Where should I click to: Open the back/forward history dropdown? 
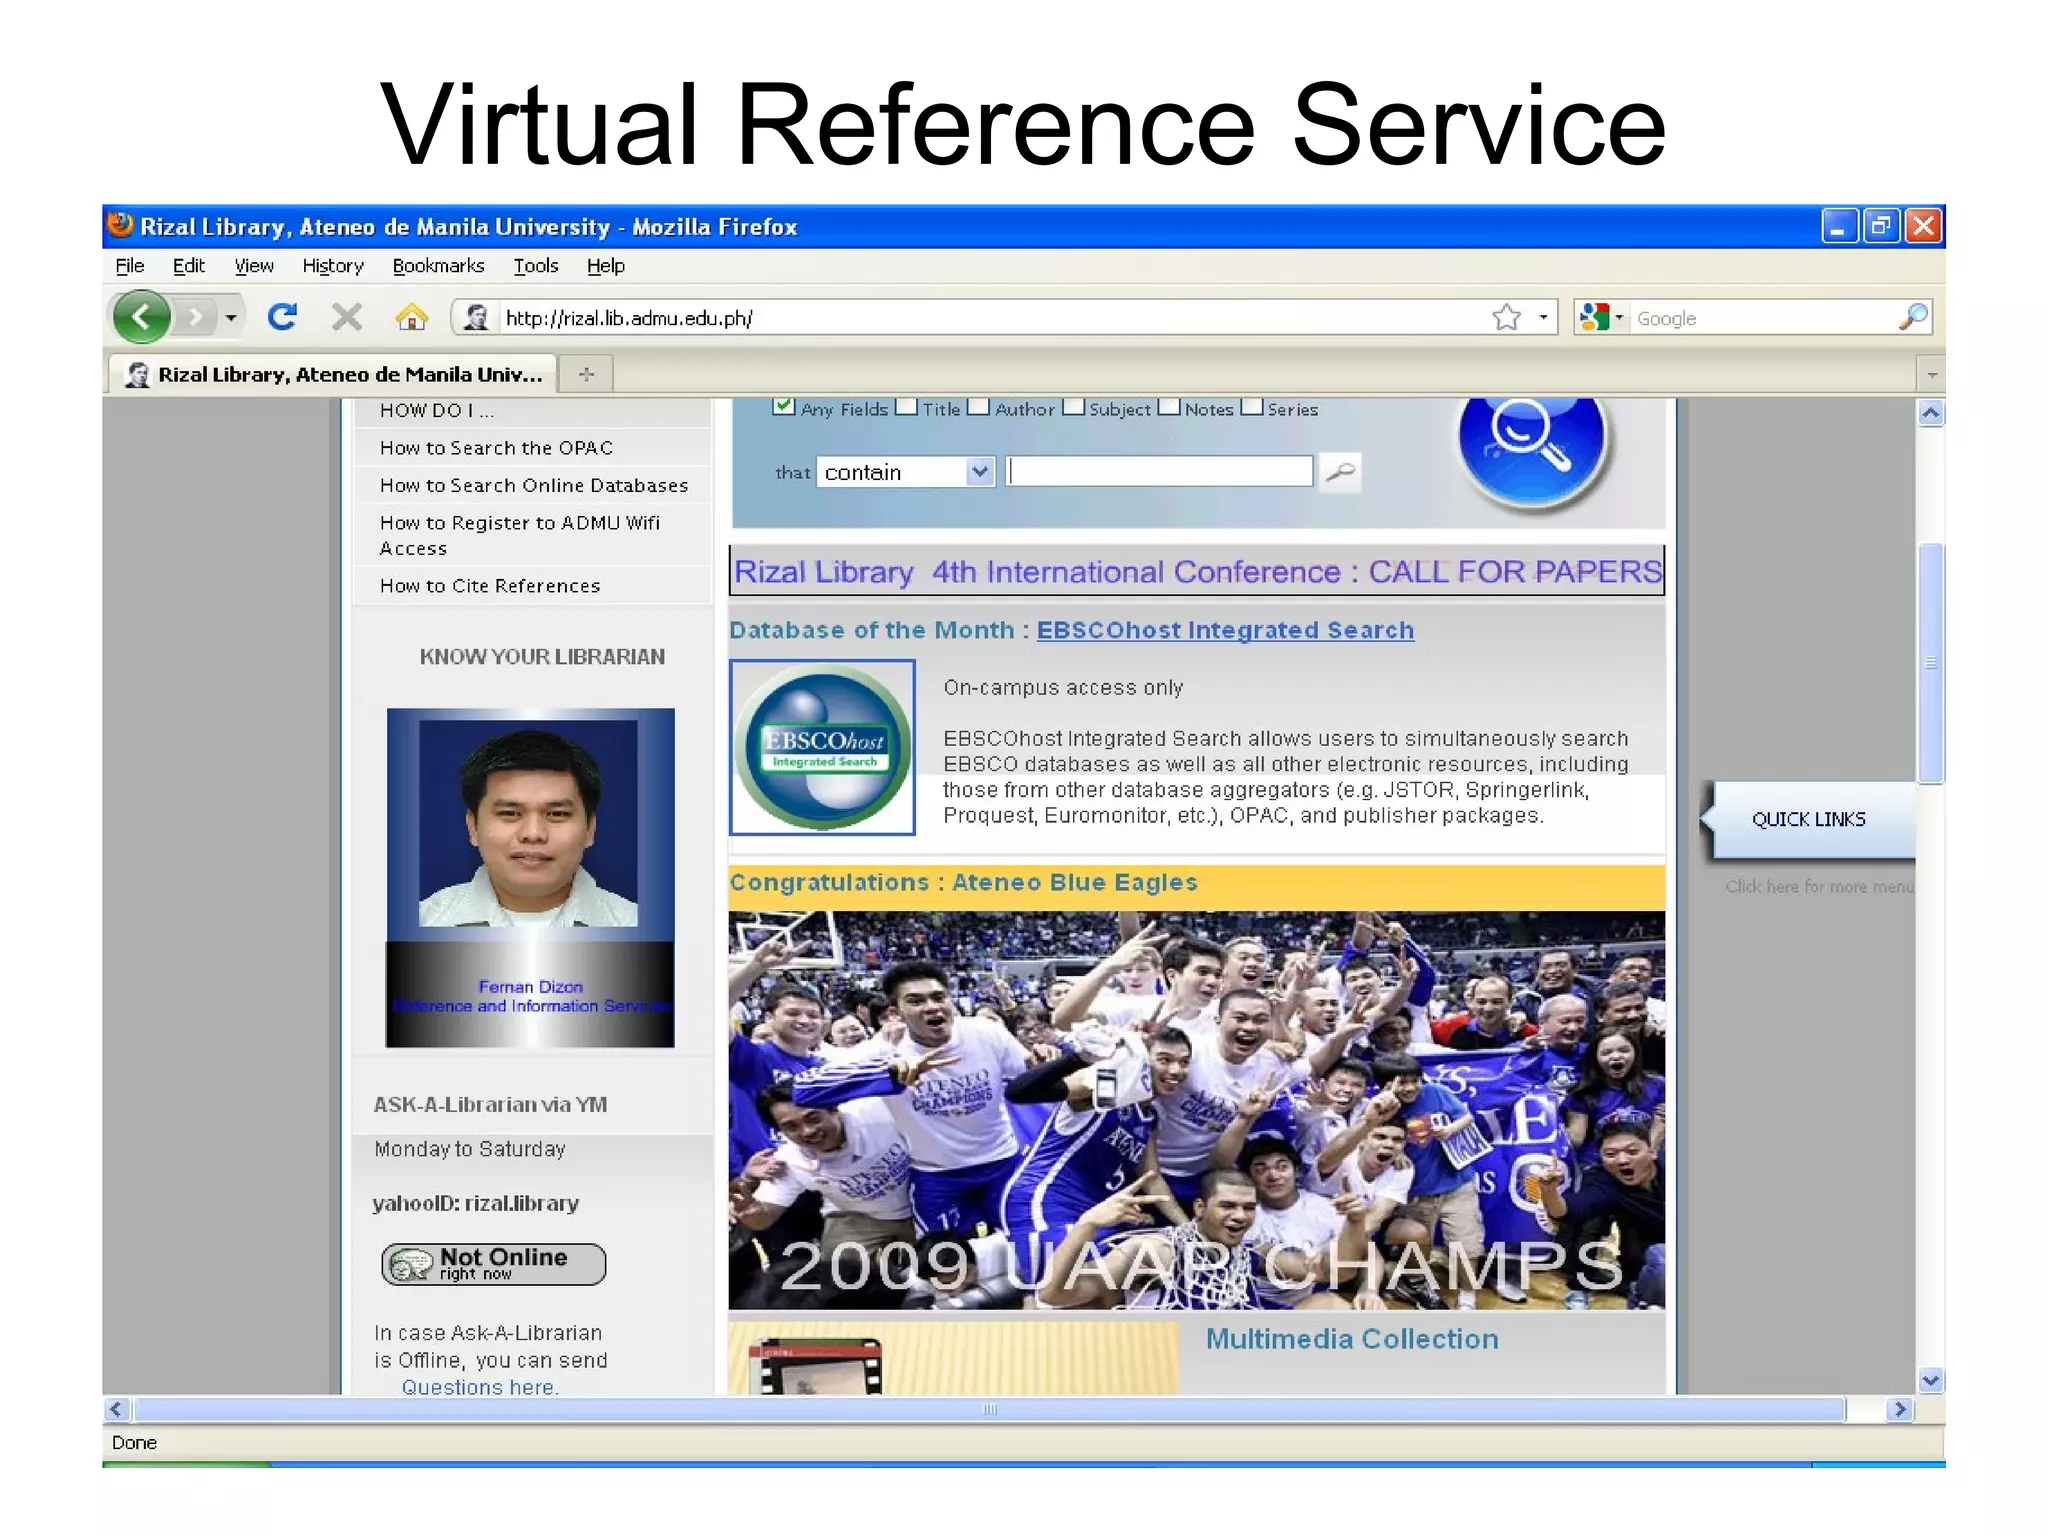point(231,318)
